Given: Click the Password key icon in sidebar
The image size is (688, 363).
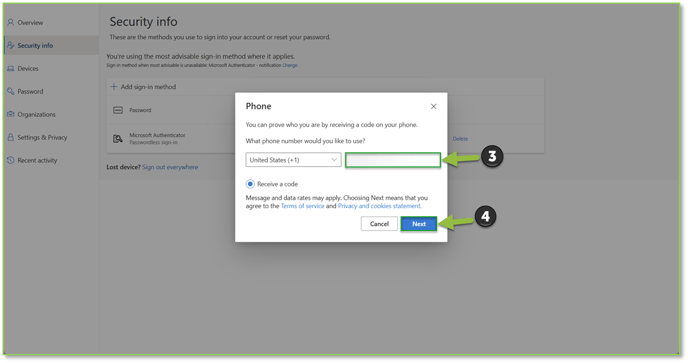Looking at the screenshot, I should [11, 91].
